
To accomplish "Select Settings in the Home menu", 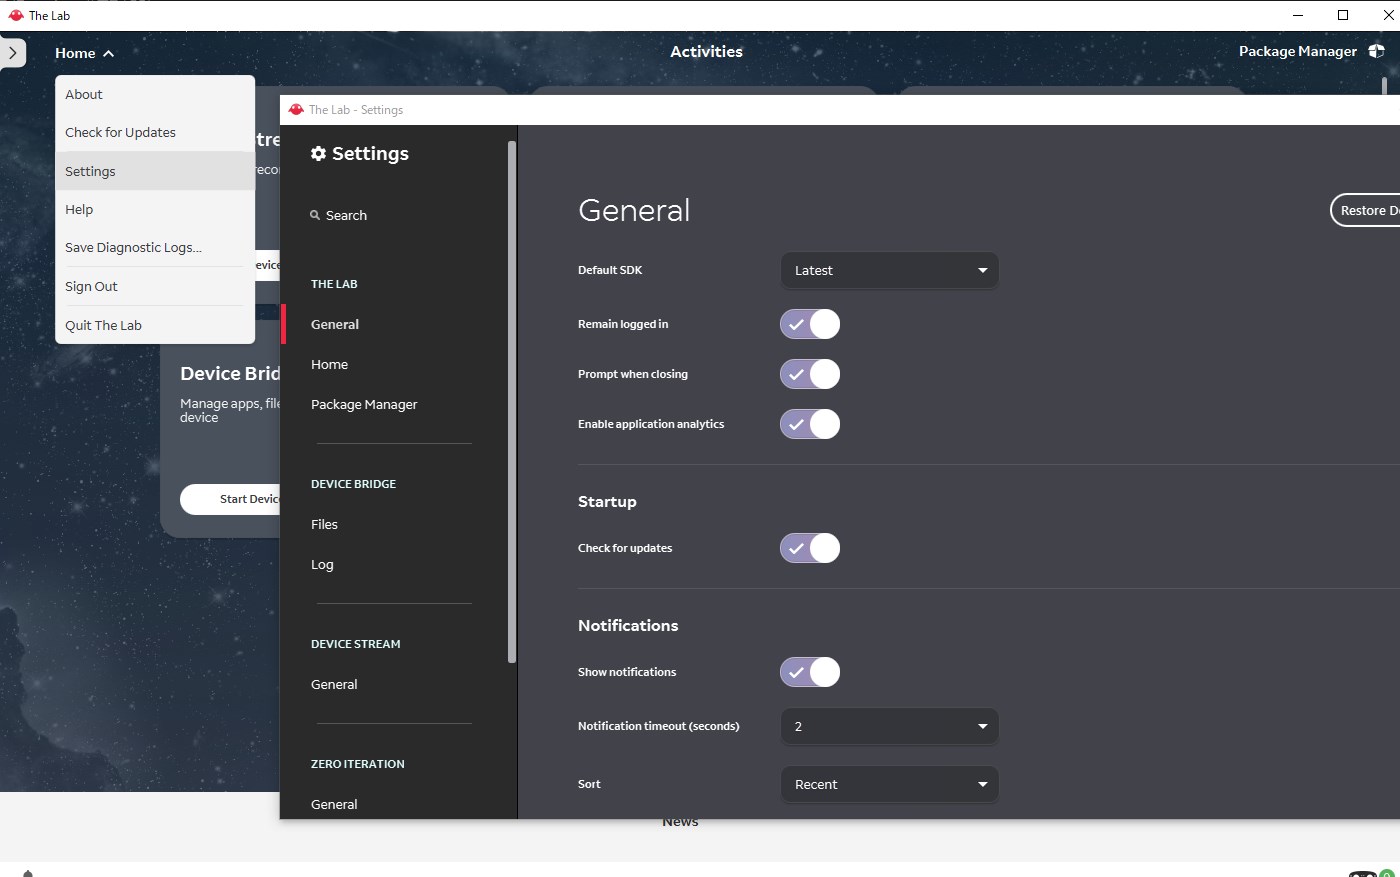I will tap(155, 171).
